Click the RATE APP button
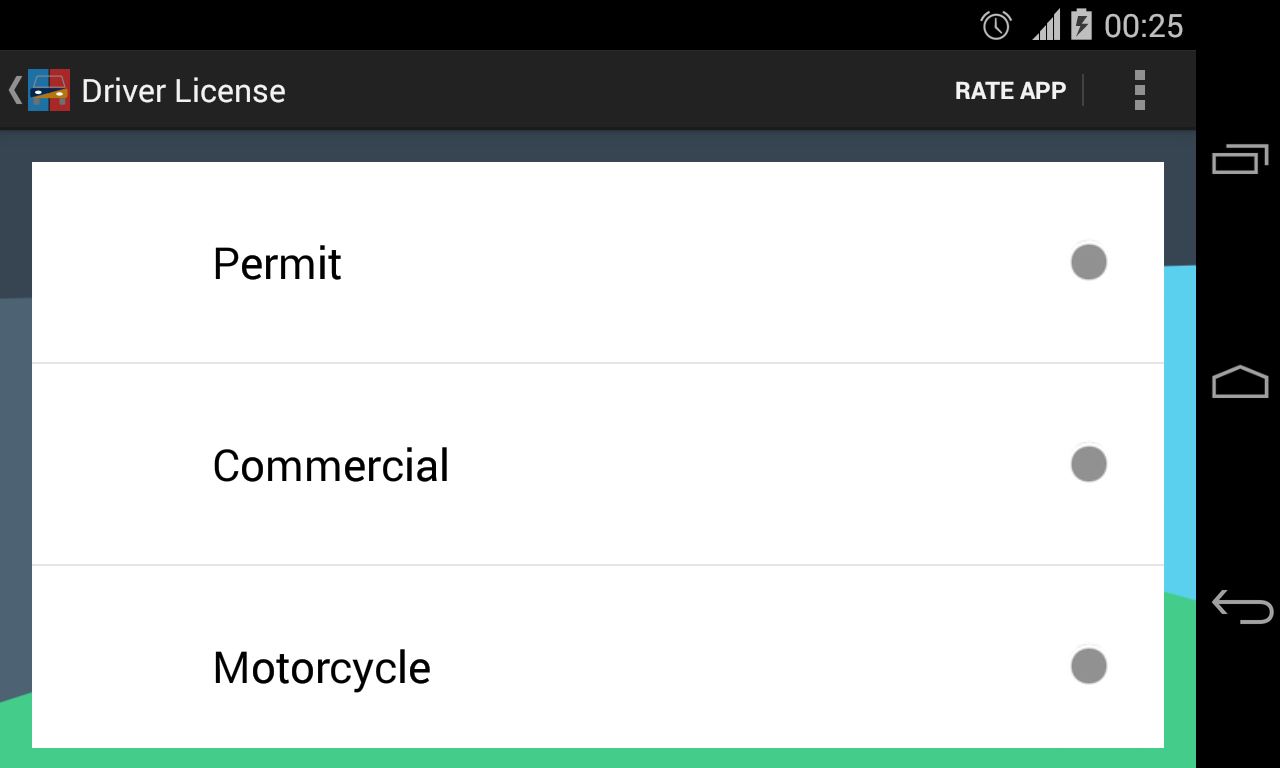Viewport: 1280px width, 768px height. coord(1010,90)
